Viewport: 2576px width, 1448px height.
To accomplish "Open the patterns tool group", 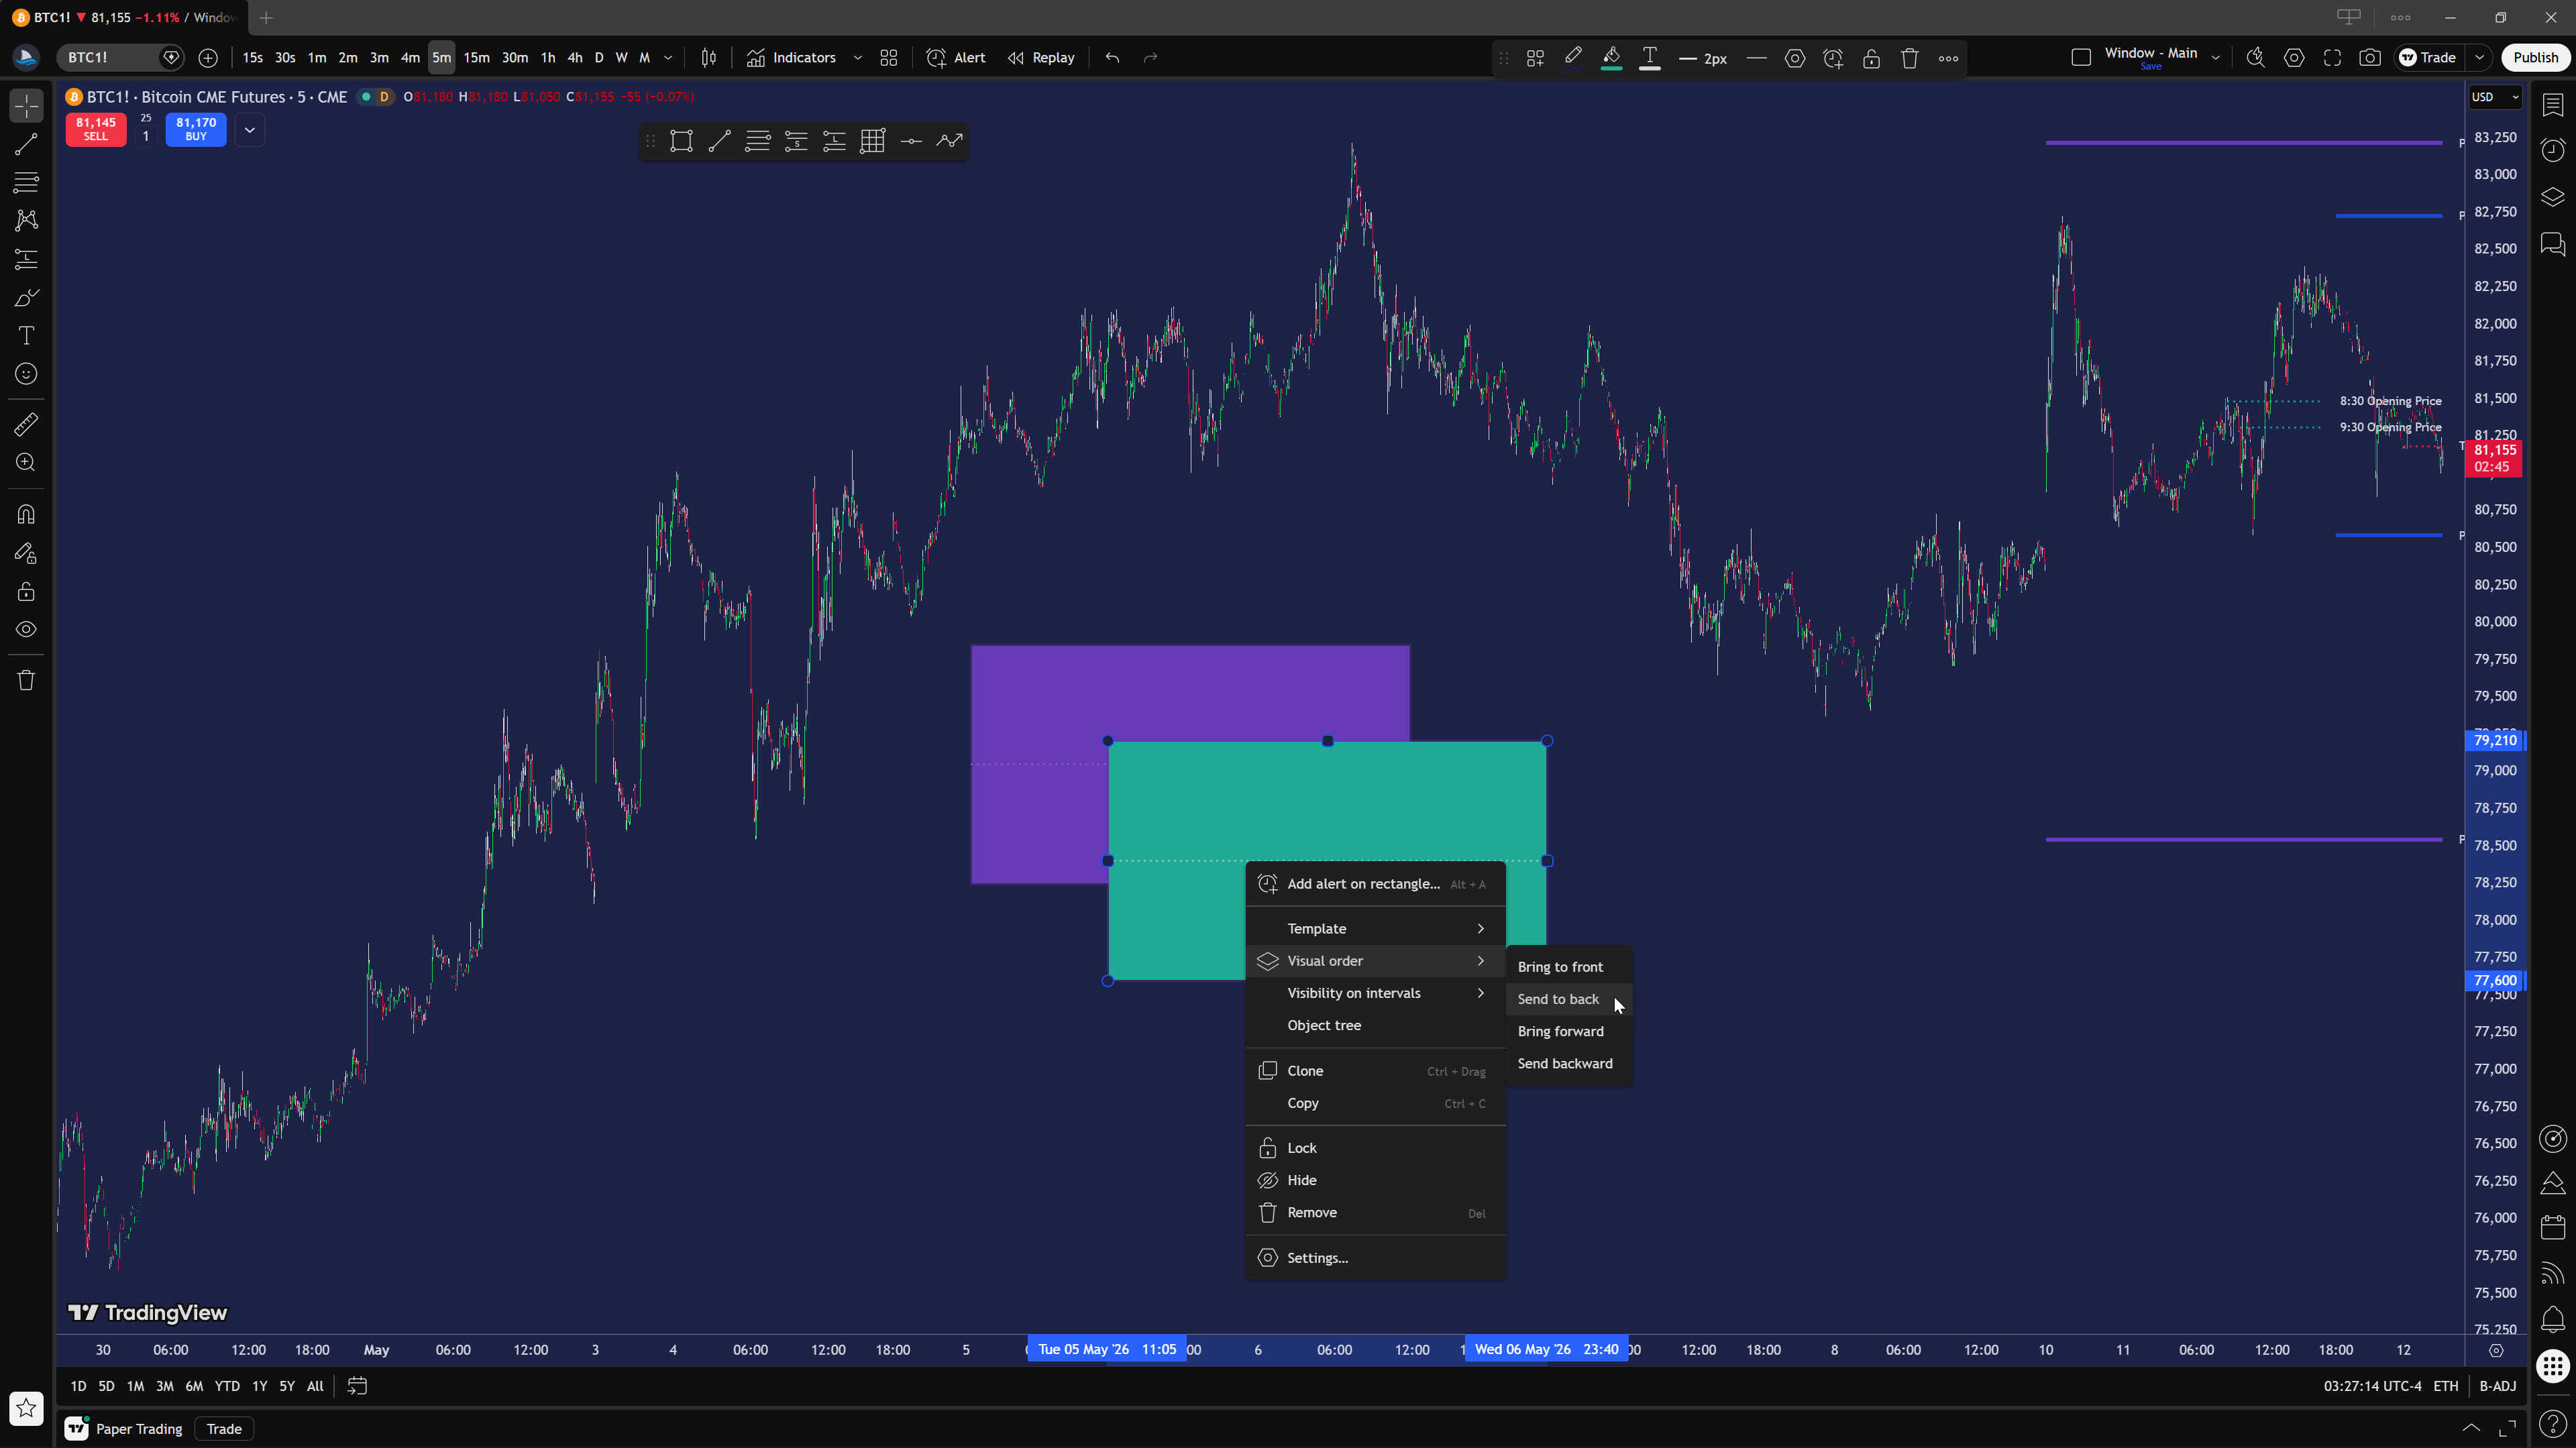I will pos(26,220).
